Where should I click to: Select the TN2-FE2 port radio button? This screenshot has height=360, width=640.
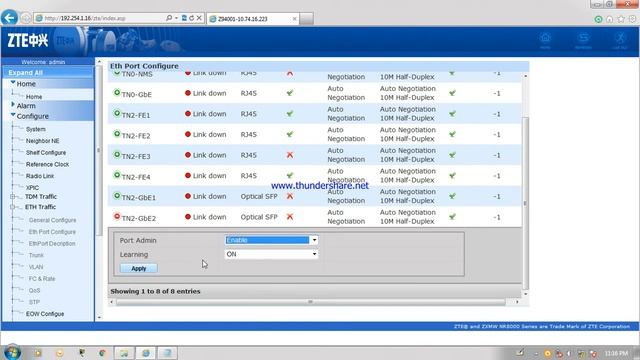(117, 134)
